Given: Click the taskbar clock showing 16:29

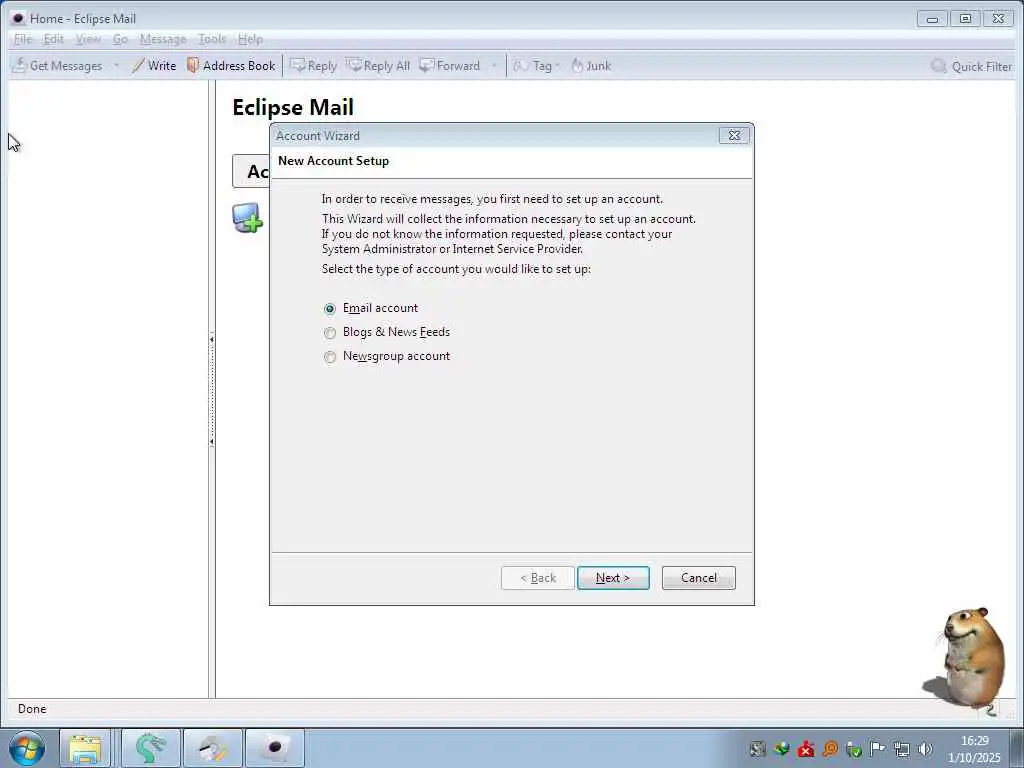Looking at the screenshot, I should [x=974, y=749].
